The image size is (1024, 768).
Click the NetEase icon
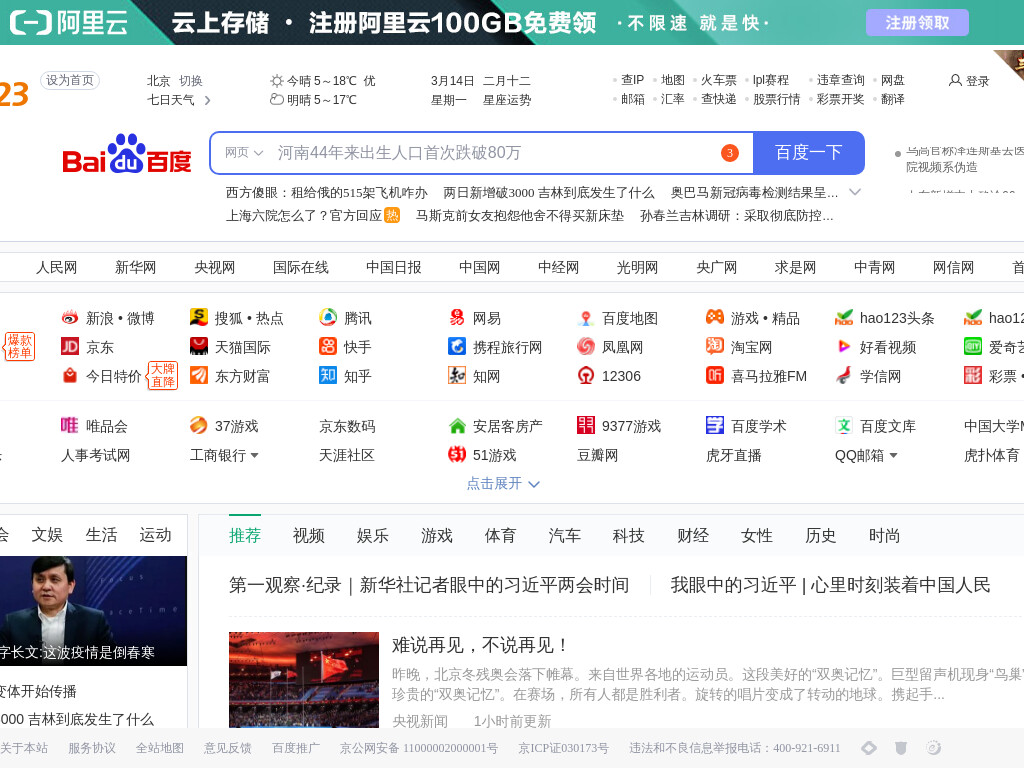tap(456, 317)
